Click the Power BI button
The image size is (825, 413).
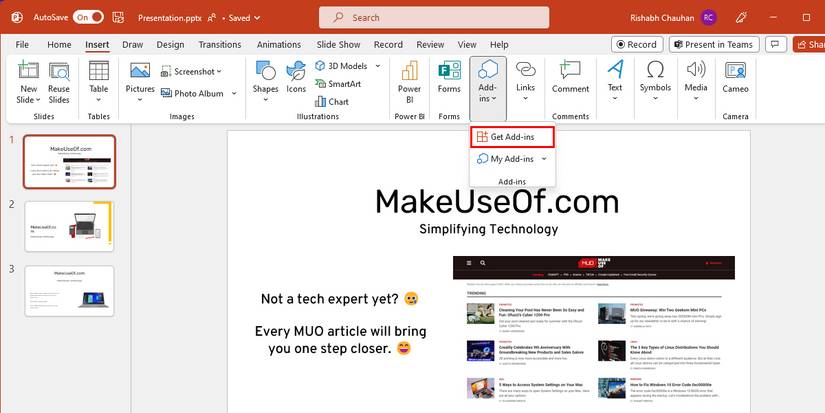coord(409,83)
